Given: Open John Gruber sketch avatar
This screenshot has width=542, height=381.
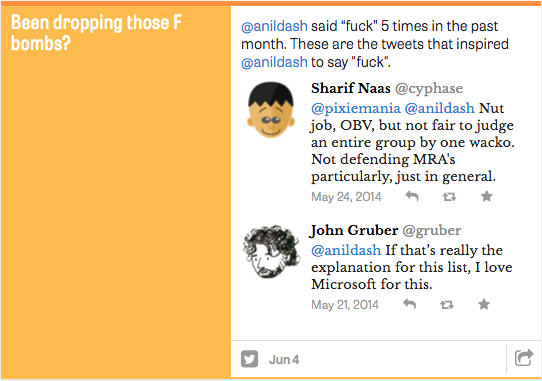Looking at the screenshot, I should (271, 251).
